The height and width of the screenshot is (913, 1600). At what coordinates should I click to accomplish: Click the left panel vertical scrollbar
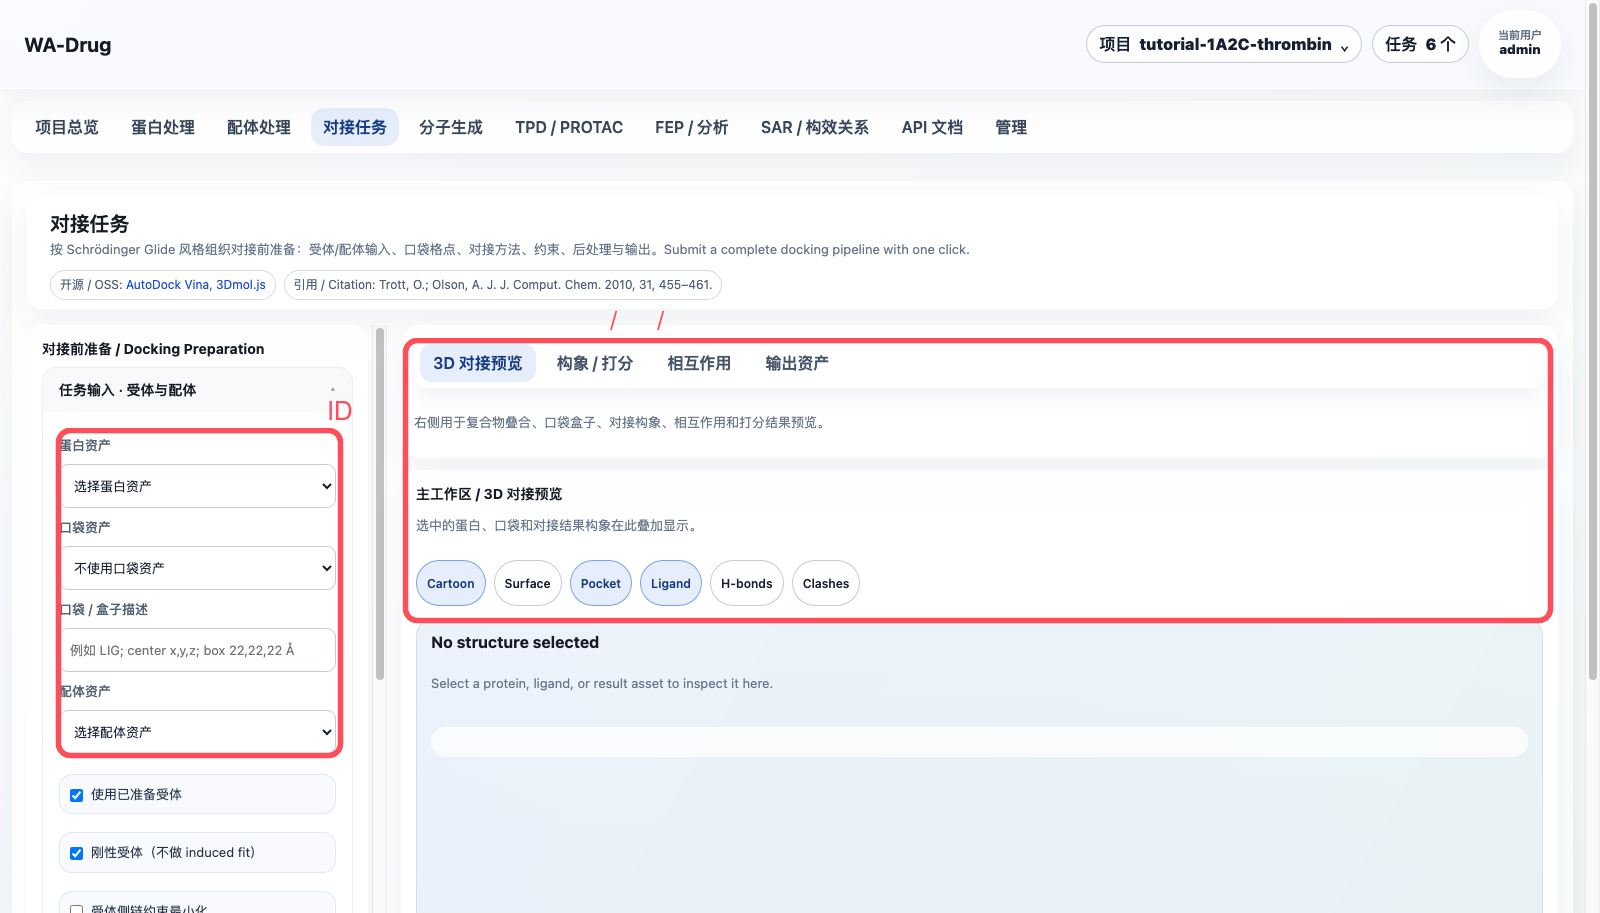(x=380, y=504)
